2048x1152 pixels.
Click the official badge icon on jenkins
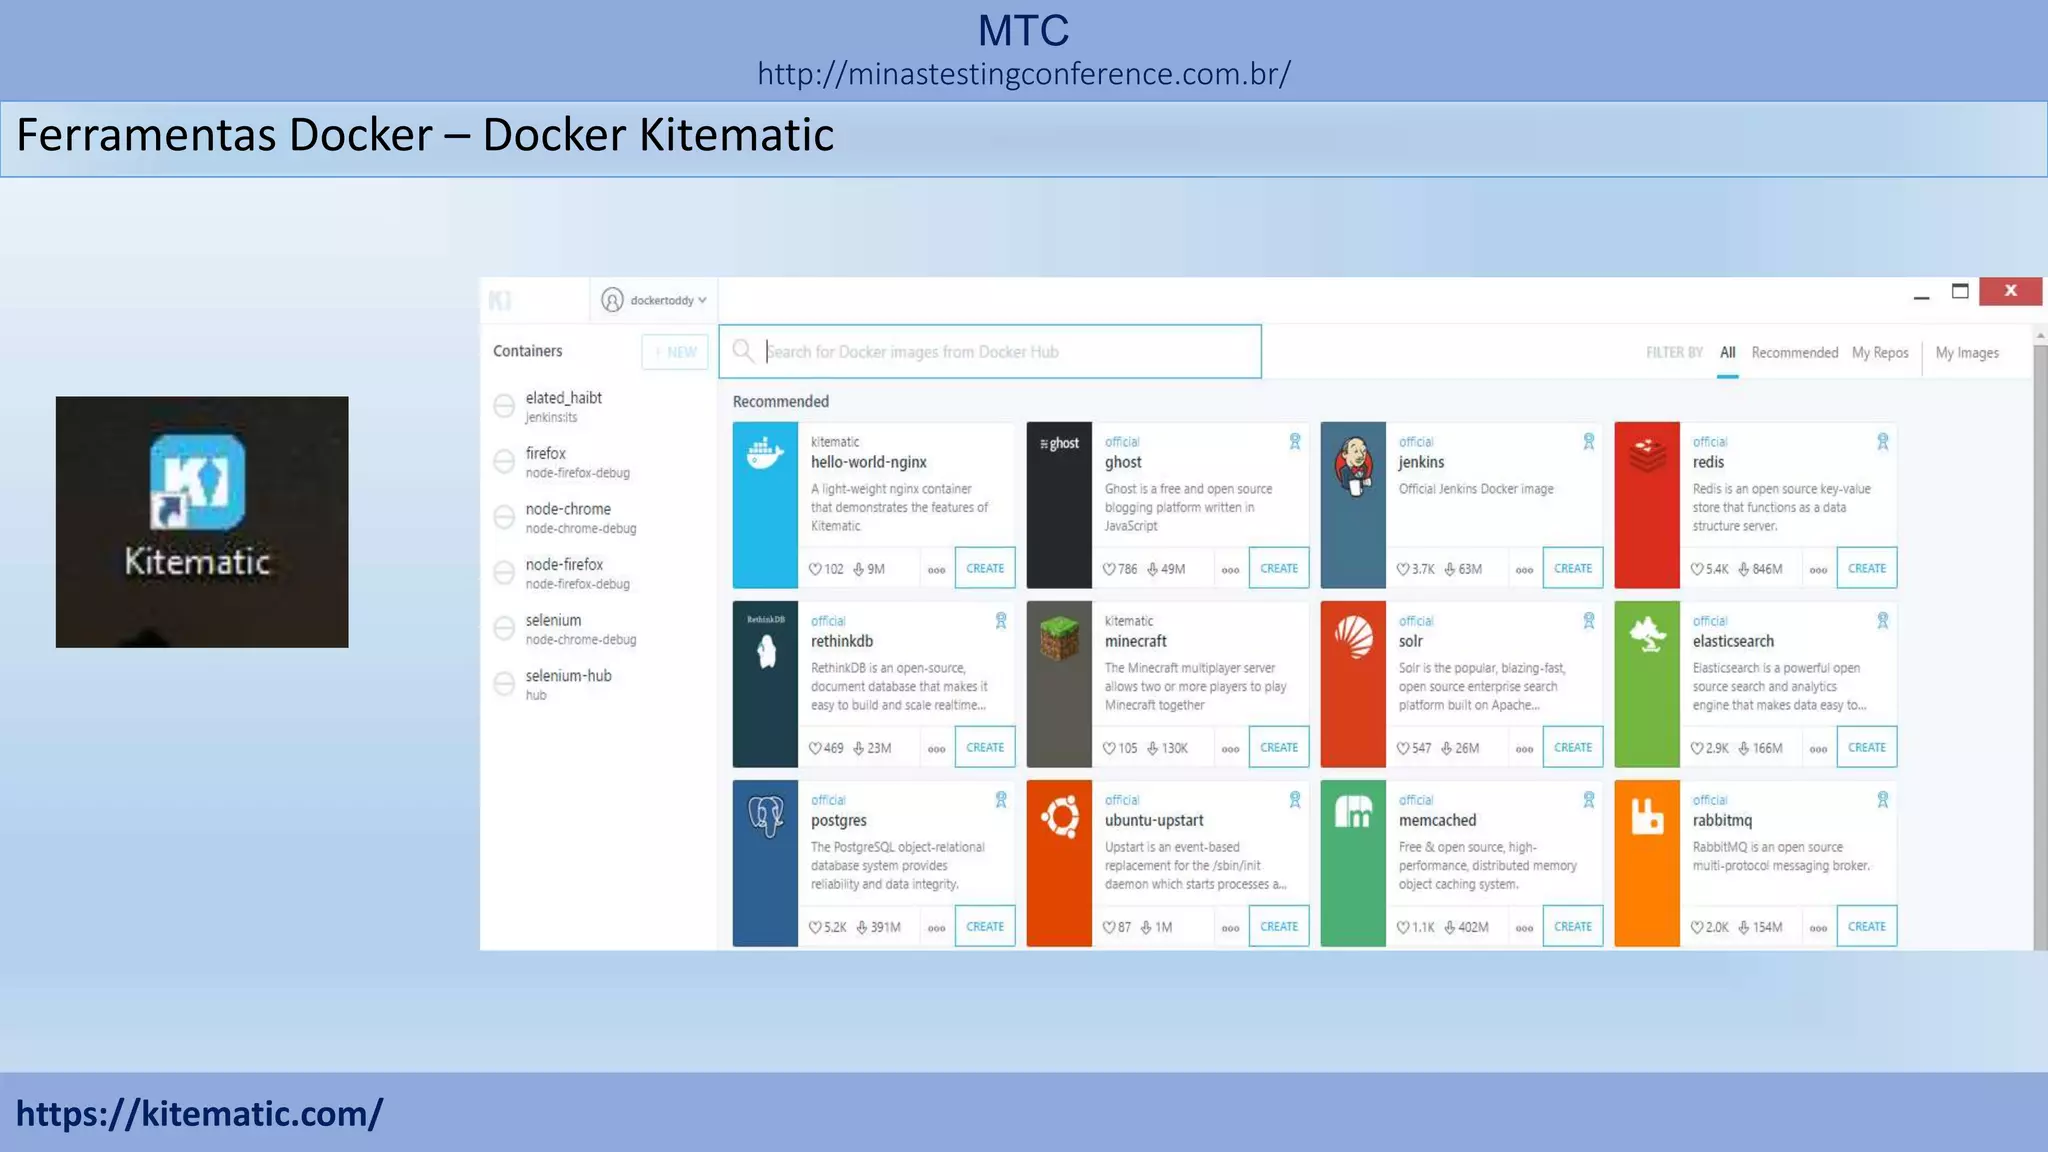(x=1589, y=441)
